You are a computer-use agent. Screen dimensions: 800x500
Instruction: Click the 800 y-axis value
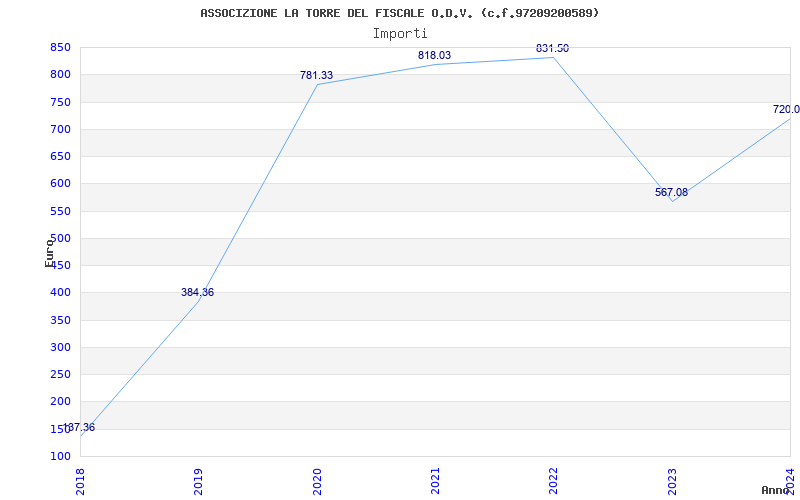[60, 75]
